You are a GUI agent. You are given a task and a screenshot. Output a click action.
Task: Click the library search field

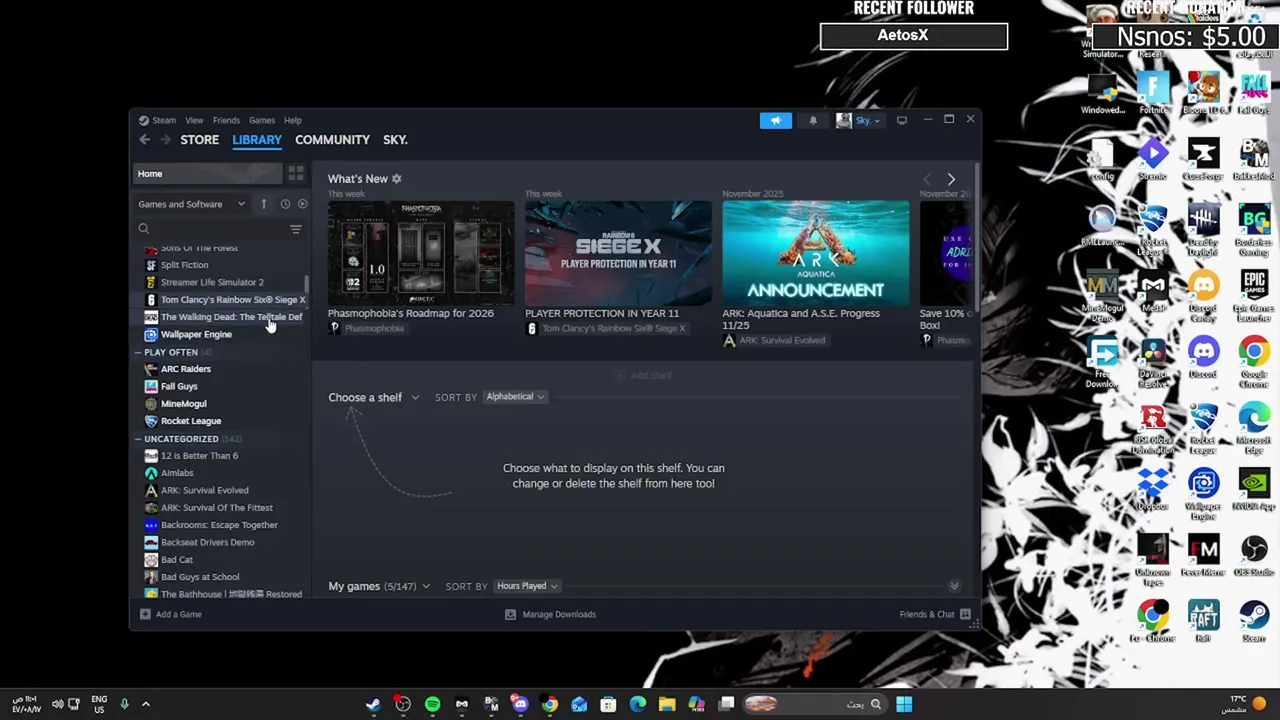coord(210,229)
